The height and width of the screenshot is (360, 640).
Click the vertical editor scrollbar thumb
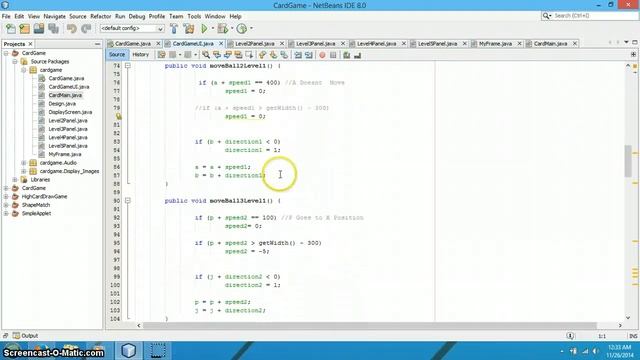coord(628,161)
